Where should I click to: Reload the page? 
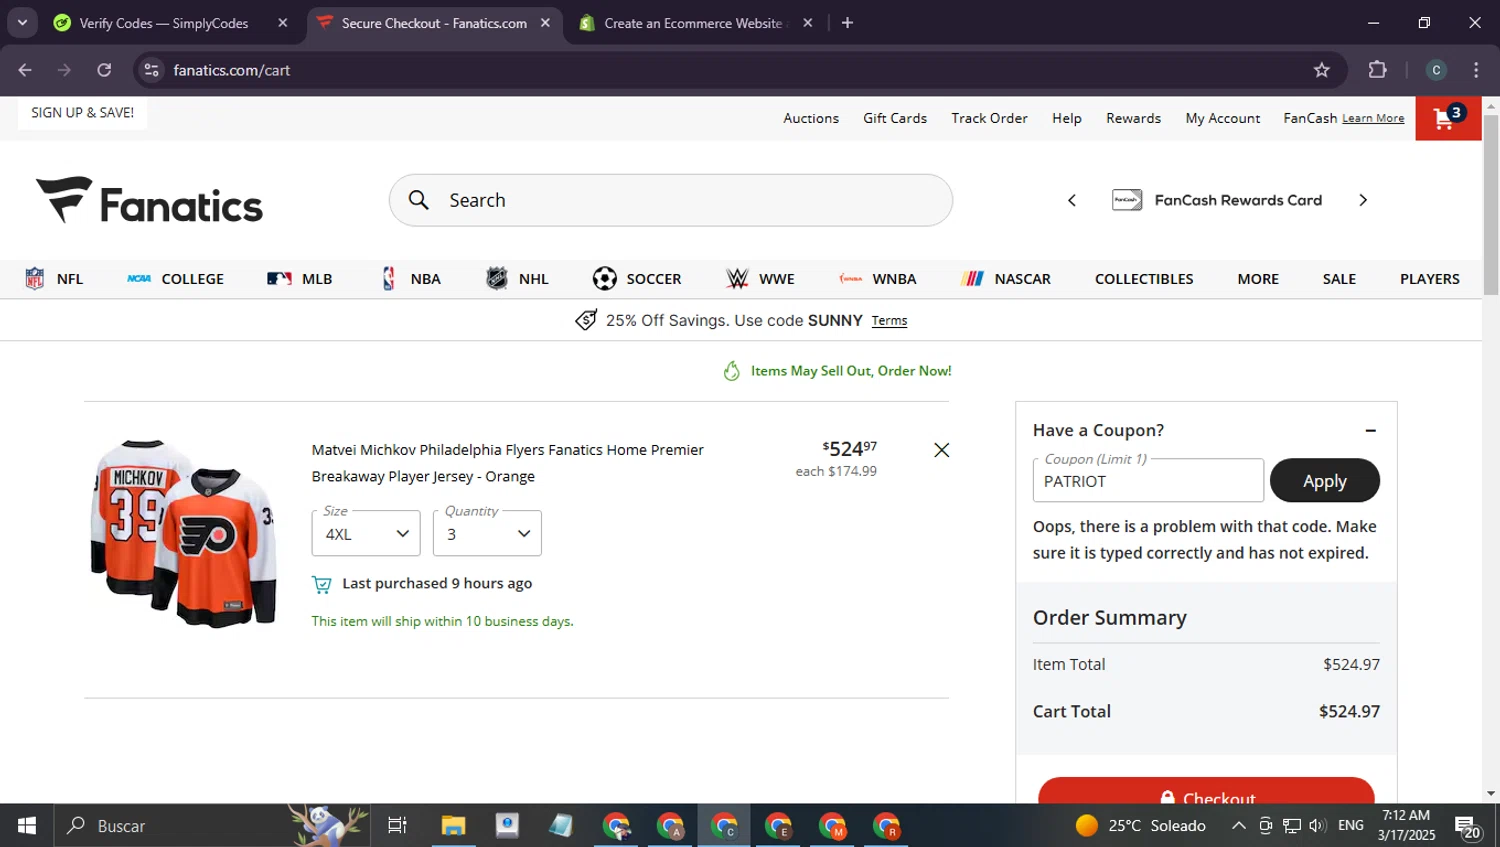click(104, 70)
